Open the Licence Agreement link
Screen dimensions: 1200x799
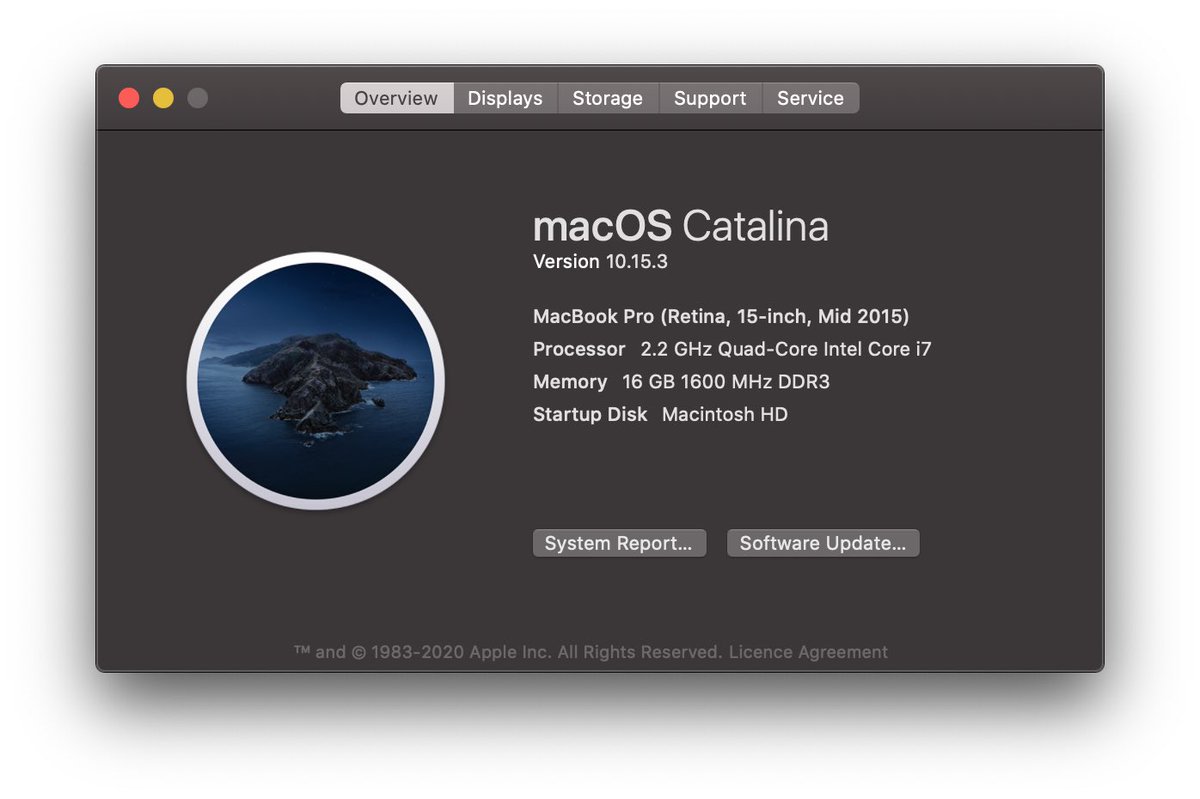(808, 652)
